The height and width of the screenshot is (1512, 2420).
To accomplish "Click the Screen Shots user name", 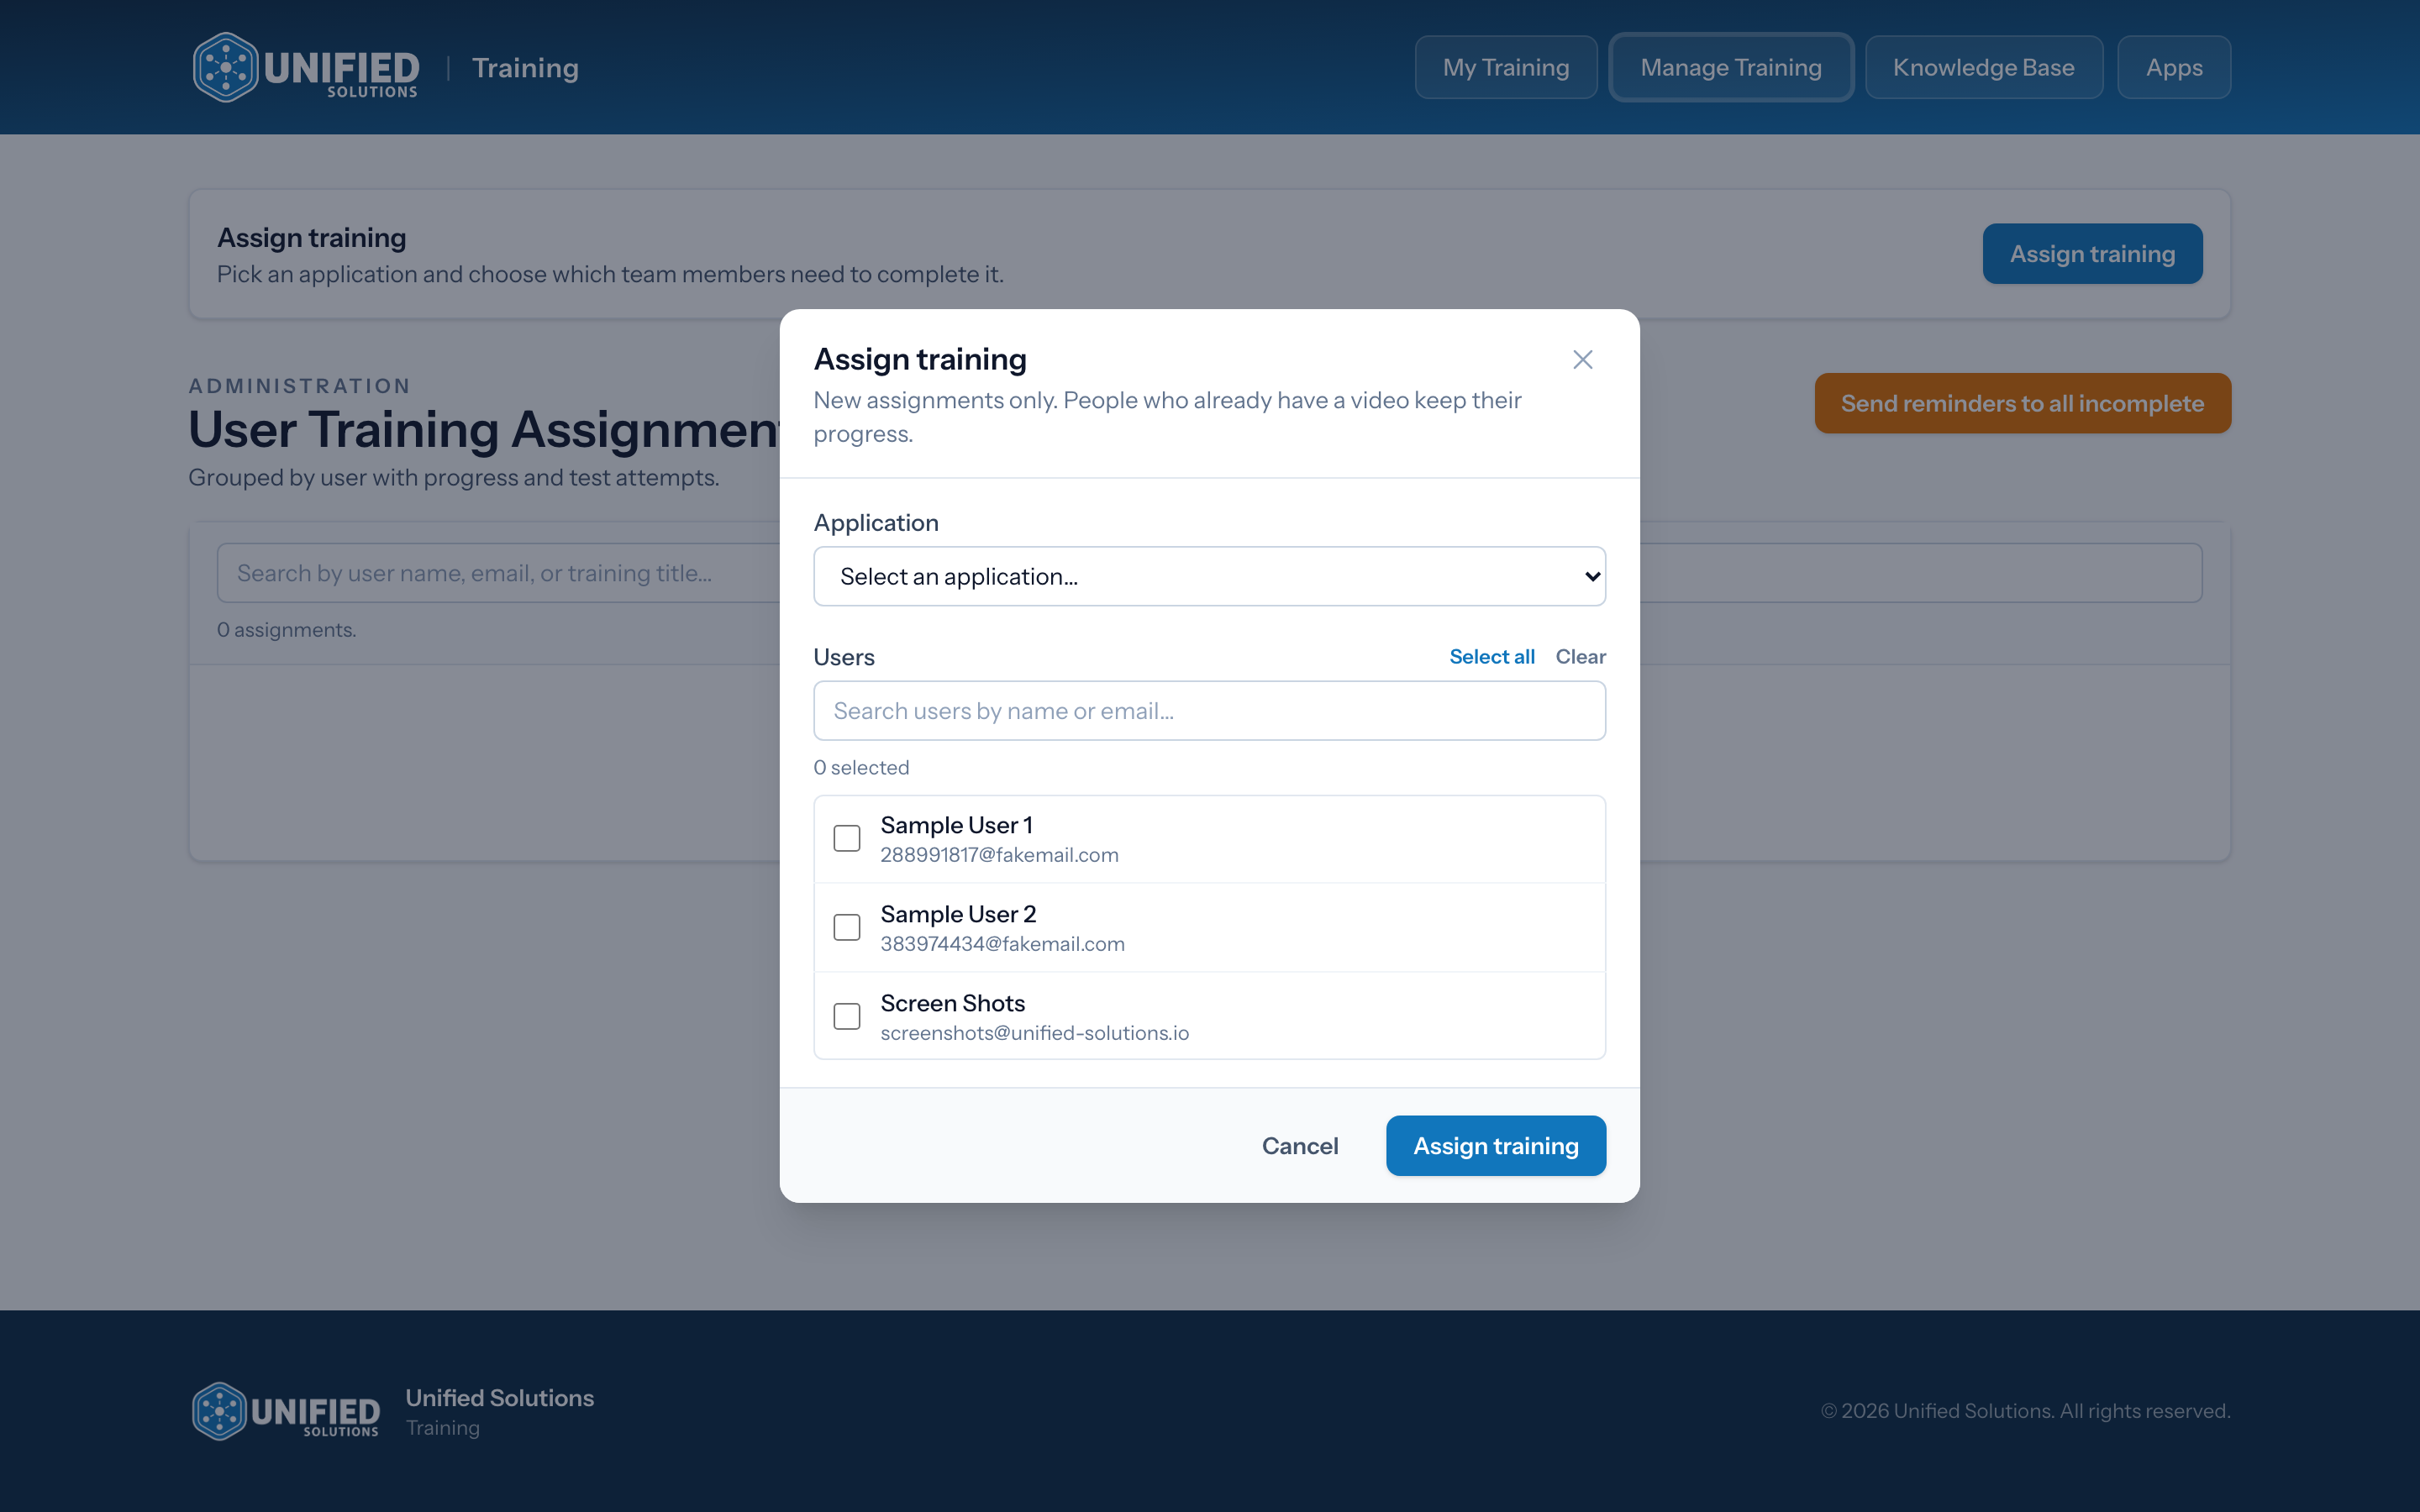I will coord(953,1003).
